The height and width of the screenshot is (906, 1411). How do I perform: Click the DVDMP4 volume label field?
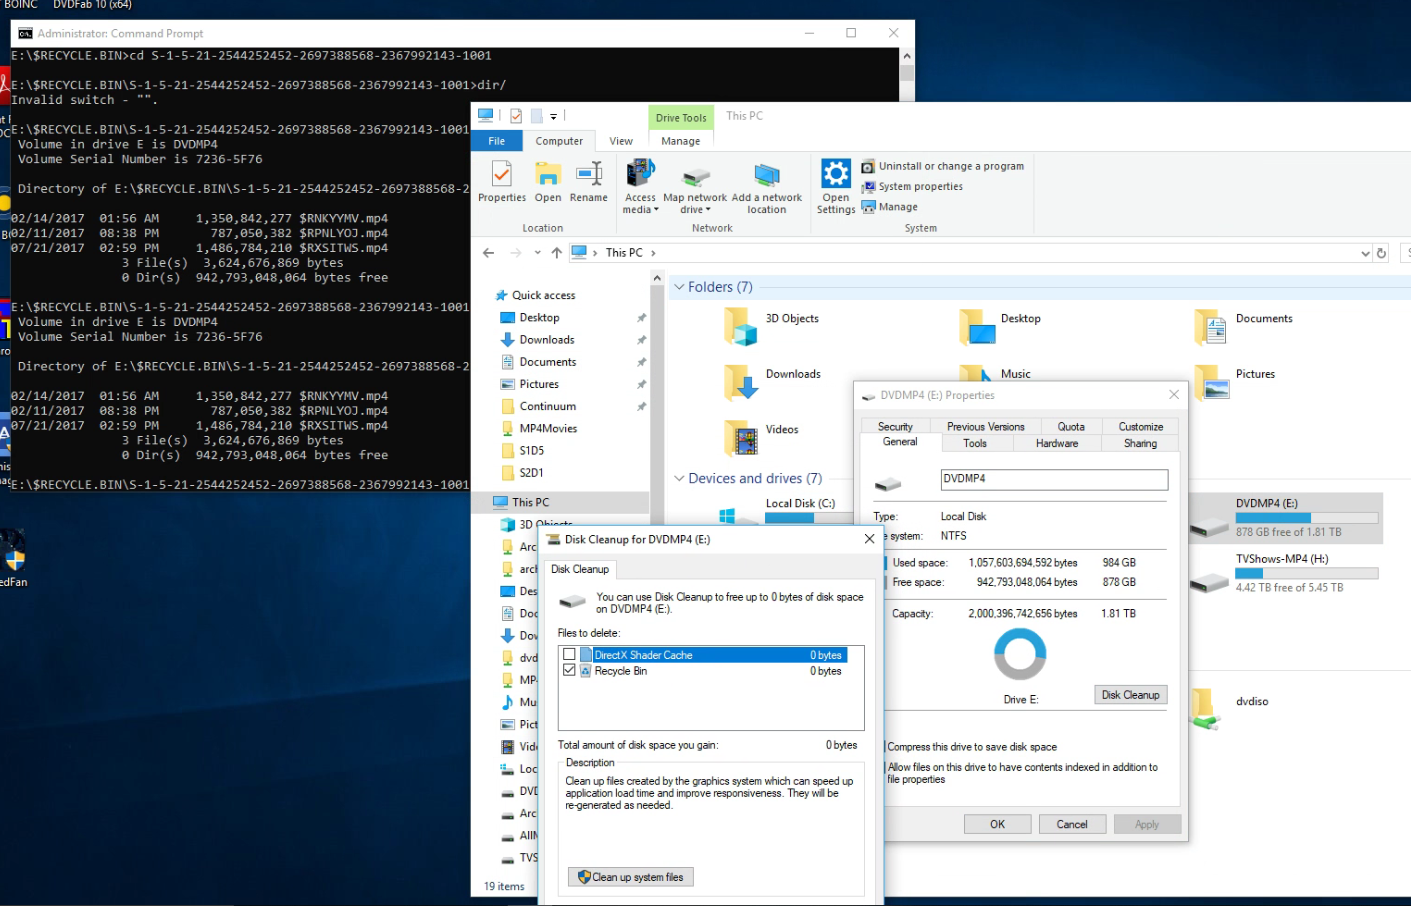1053,479
